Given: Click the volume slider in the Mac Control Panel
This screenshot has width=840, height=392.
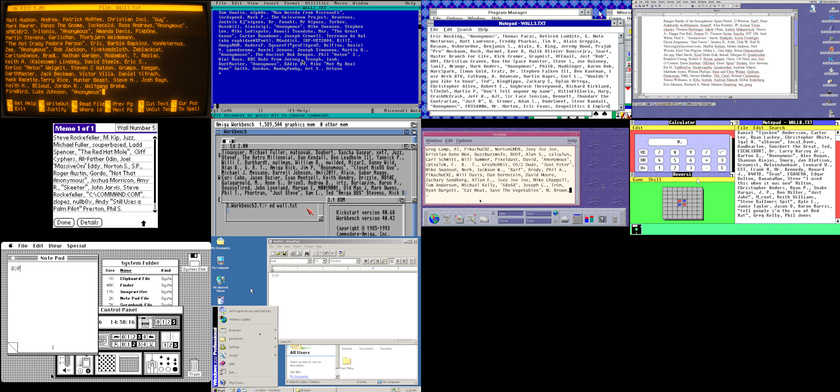Looking at the screenshot, I should [68, 360].
